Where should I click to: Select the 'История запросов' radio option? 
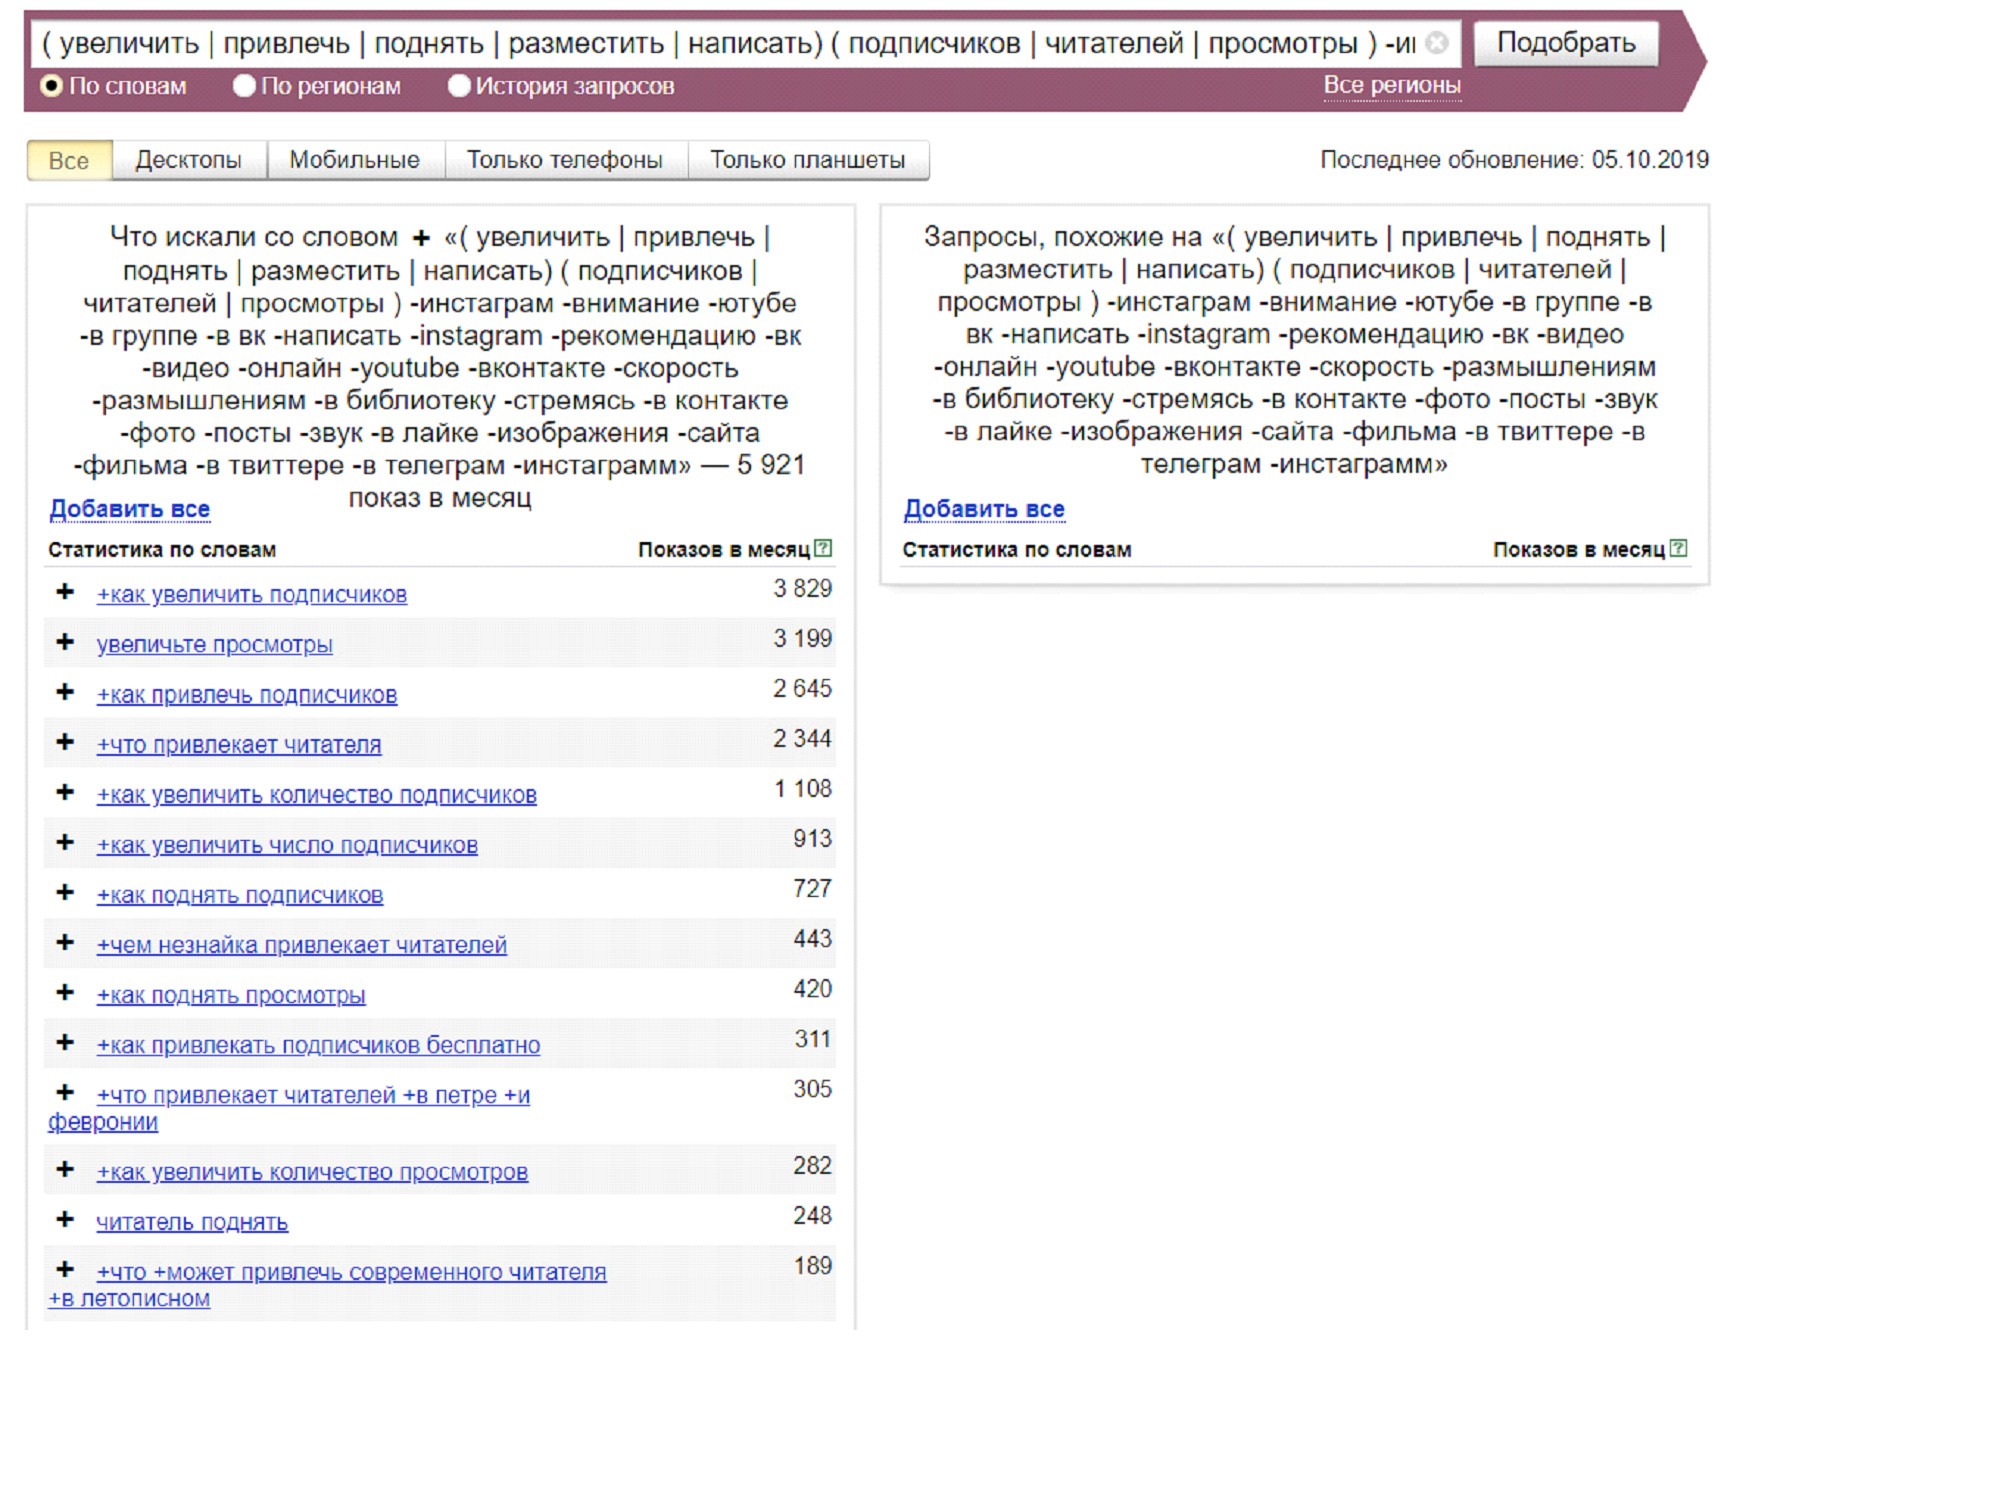459,86
